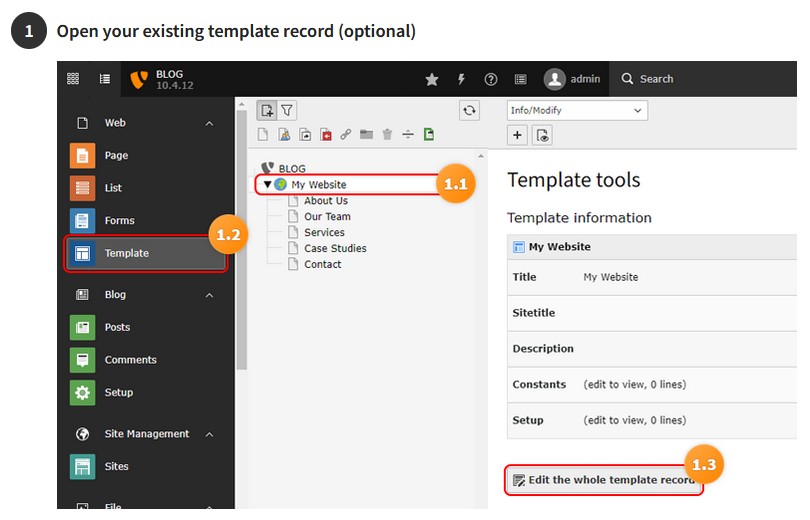Viewport: 810px width, 520px height.
Task: Click the admin username label
Action: coord(585,79)
